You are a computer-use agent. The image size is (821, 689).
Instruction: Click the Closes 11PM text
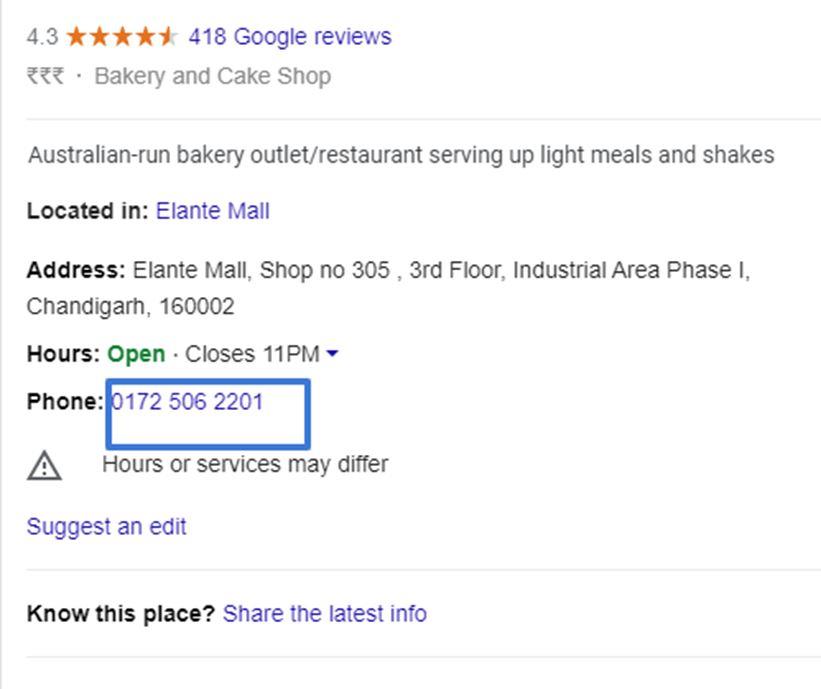252,354
